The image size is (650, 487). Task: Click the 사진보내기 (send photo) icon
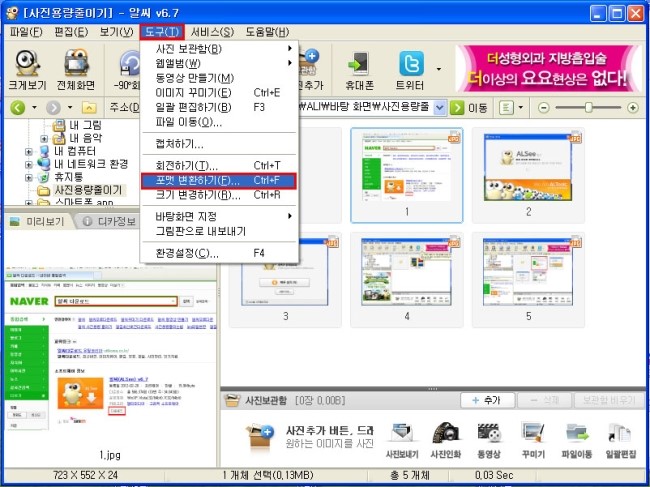[400, 438]
